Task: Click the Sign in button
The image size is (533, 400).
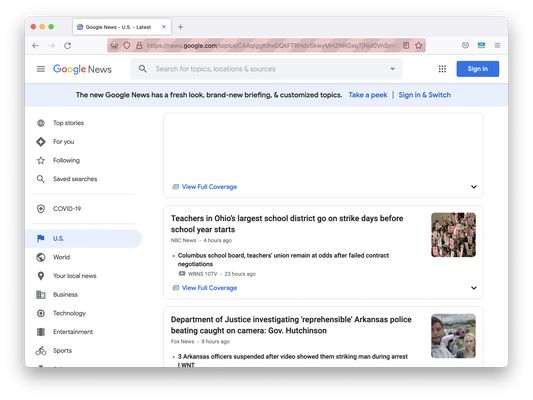Action: point(478,69)
